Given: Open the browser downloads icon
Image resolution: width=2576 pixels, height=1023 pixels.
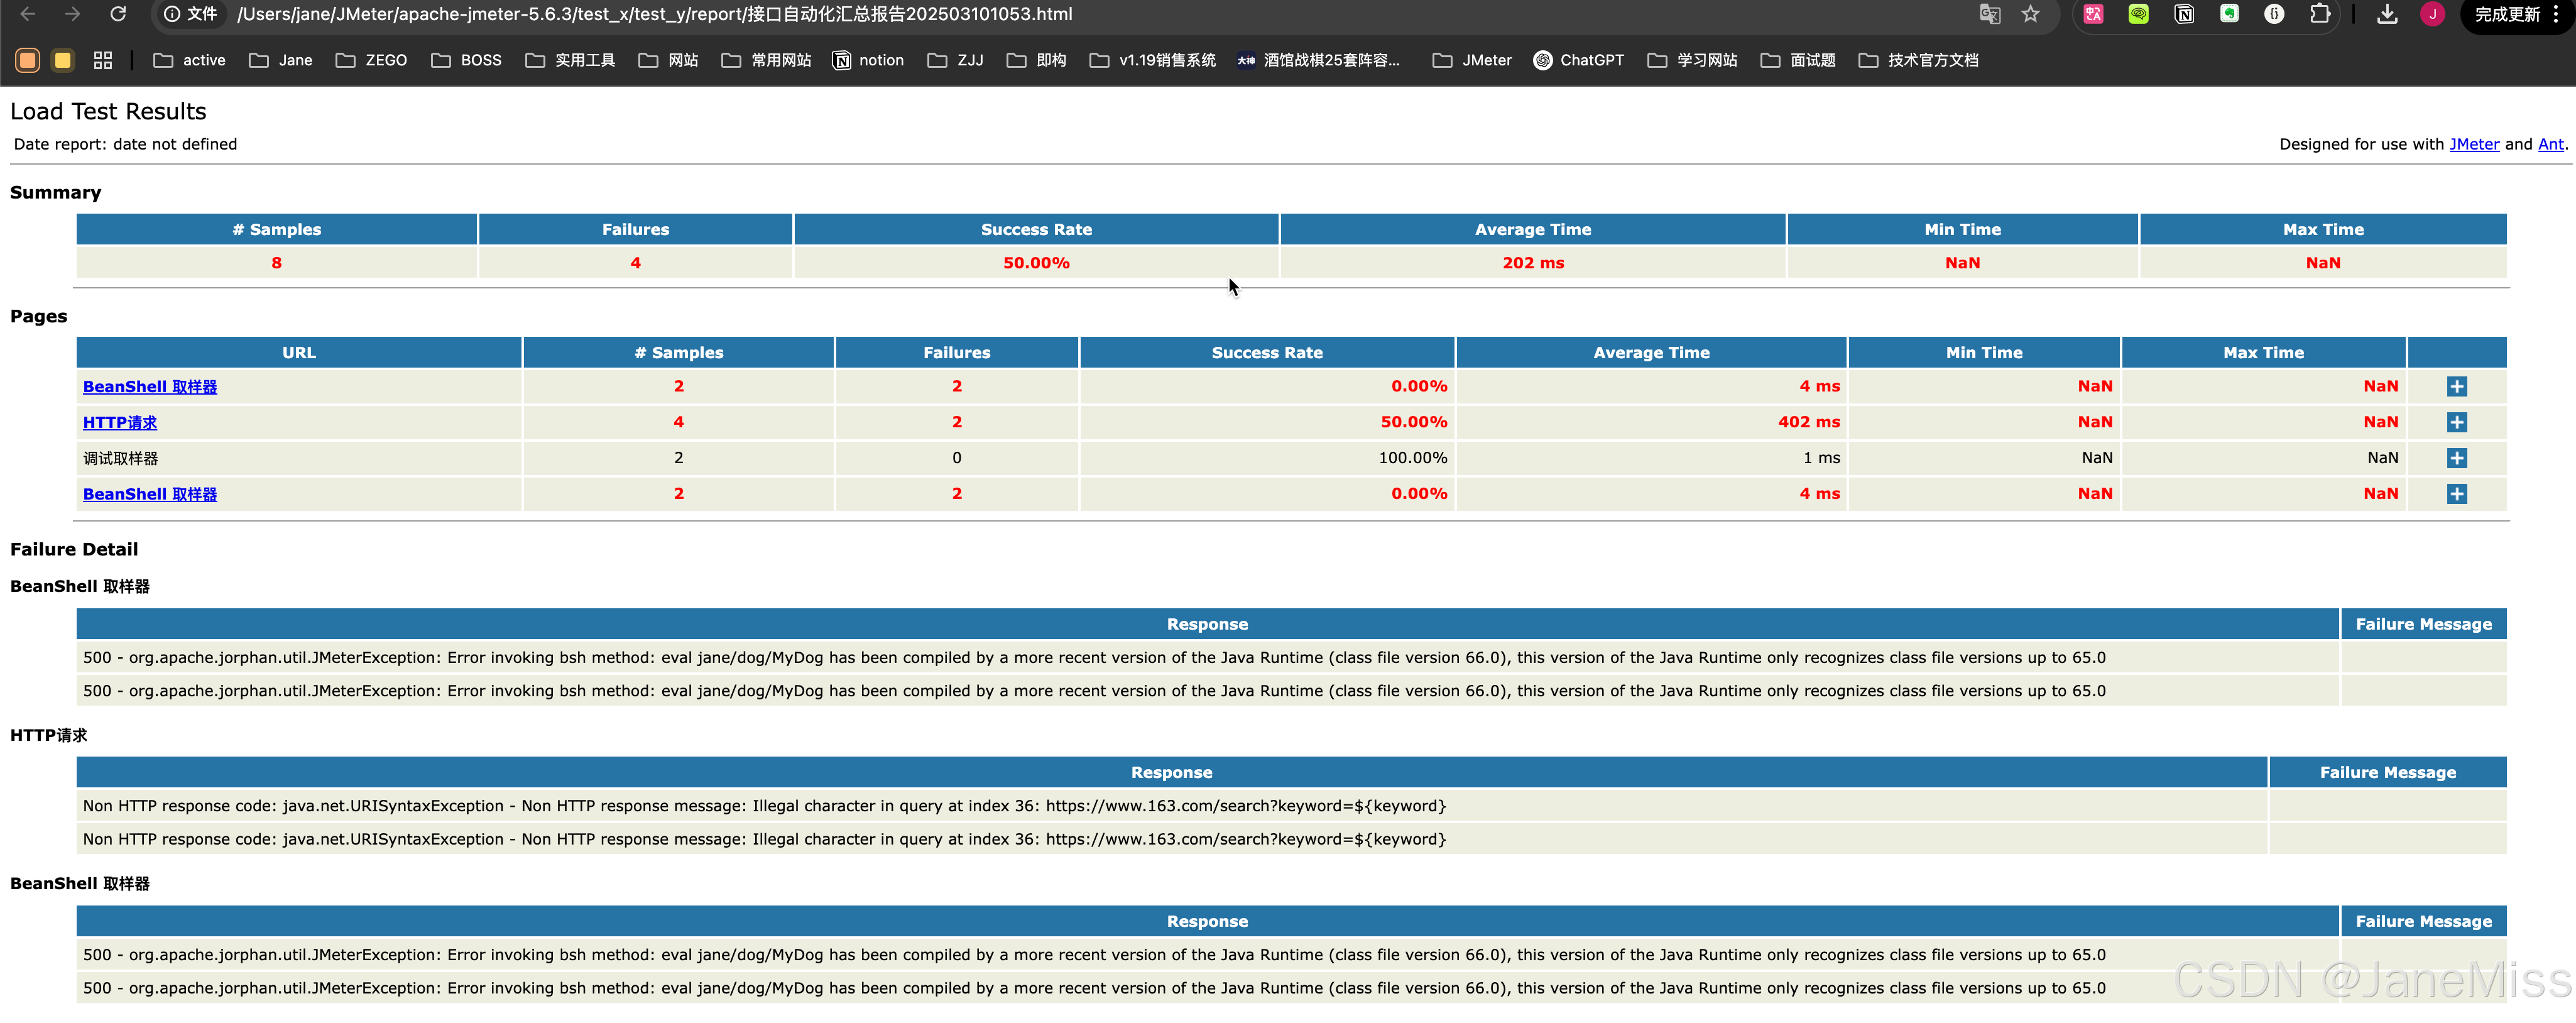Looking at the screenshot, I should pyautogui.click(x=2387, y=14).
